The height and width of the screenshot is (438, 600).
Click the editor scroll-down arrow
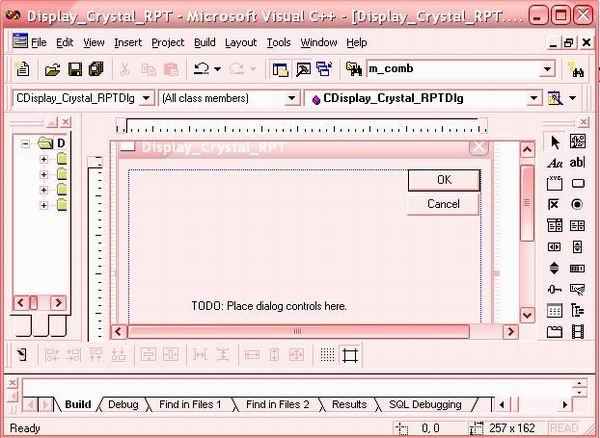pyautogui.click(x=527, y=315)
